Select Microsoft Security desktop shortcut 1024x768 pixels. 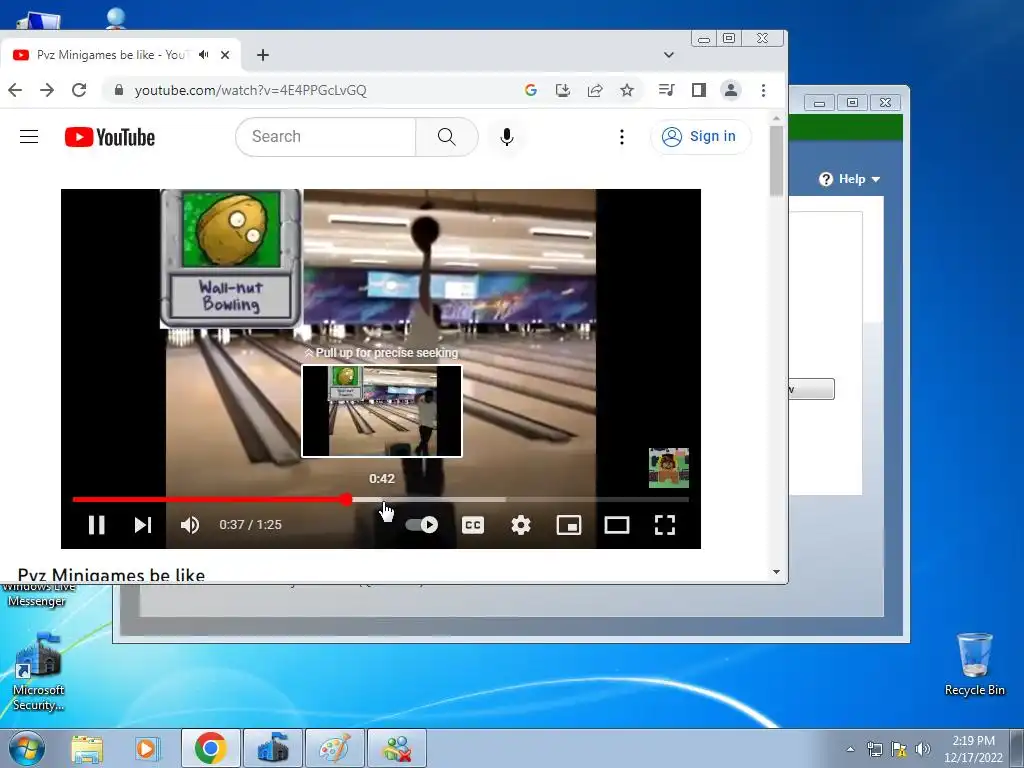pos(39,672)
